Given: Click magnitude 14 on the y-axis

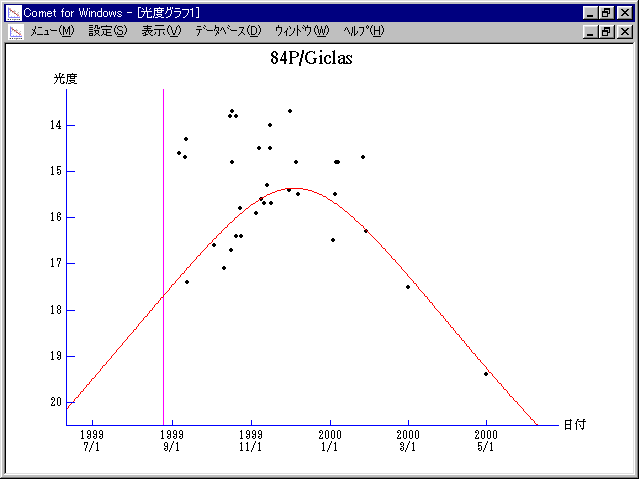Looking at the screenshot, I should tap(56, 125).
